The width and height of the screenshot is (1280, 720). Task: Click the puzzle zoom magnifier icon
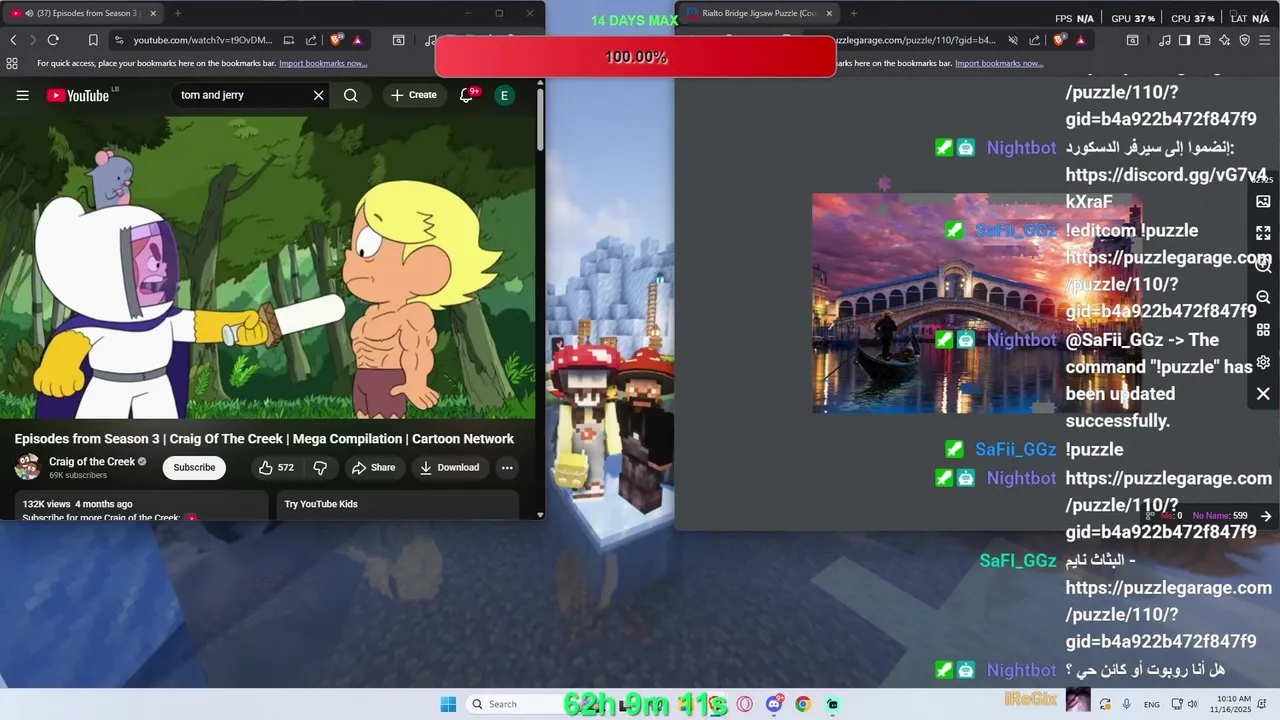pos(1263,266)
